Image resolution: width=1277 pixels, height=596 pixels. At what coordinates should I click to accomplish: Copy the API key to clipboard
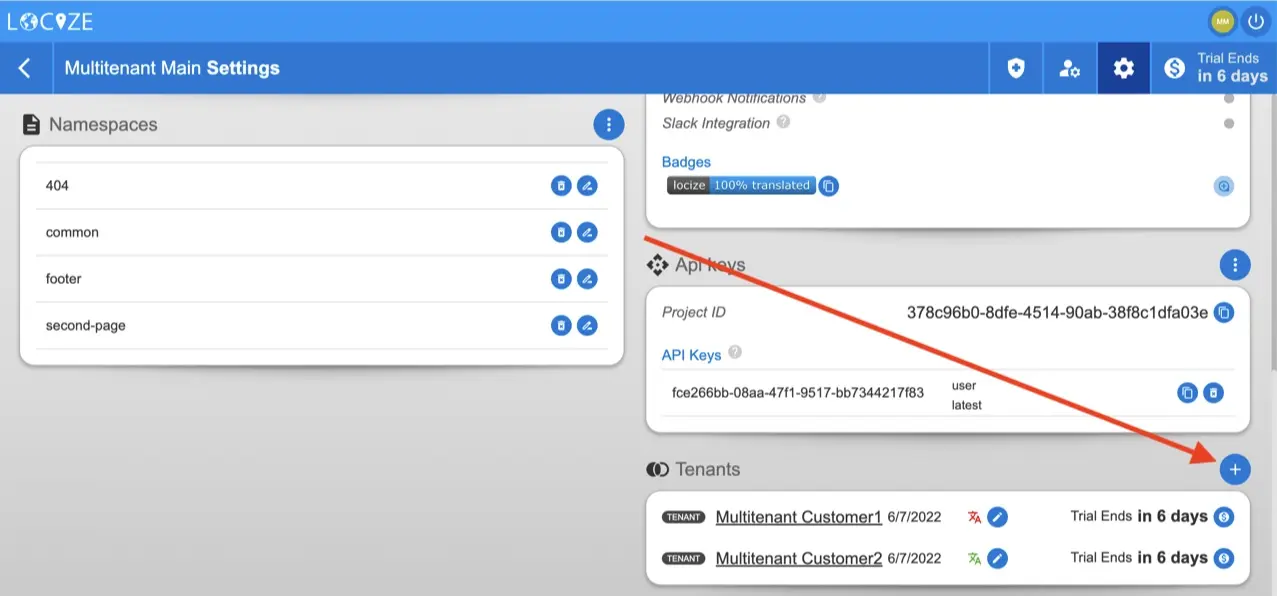click(1187, 393)
